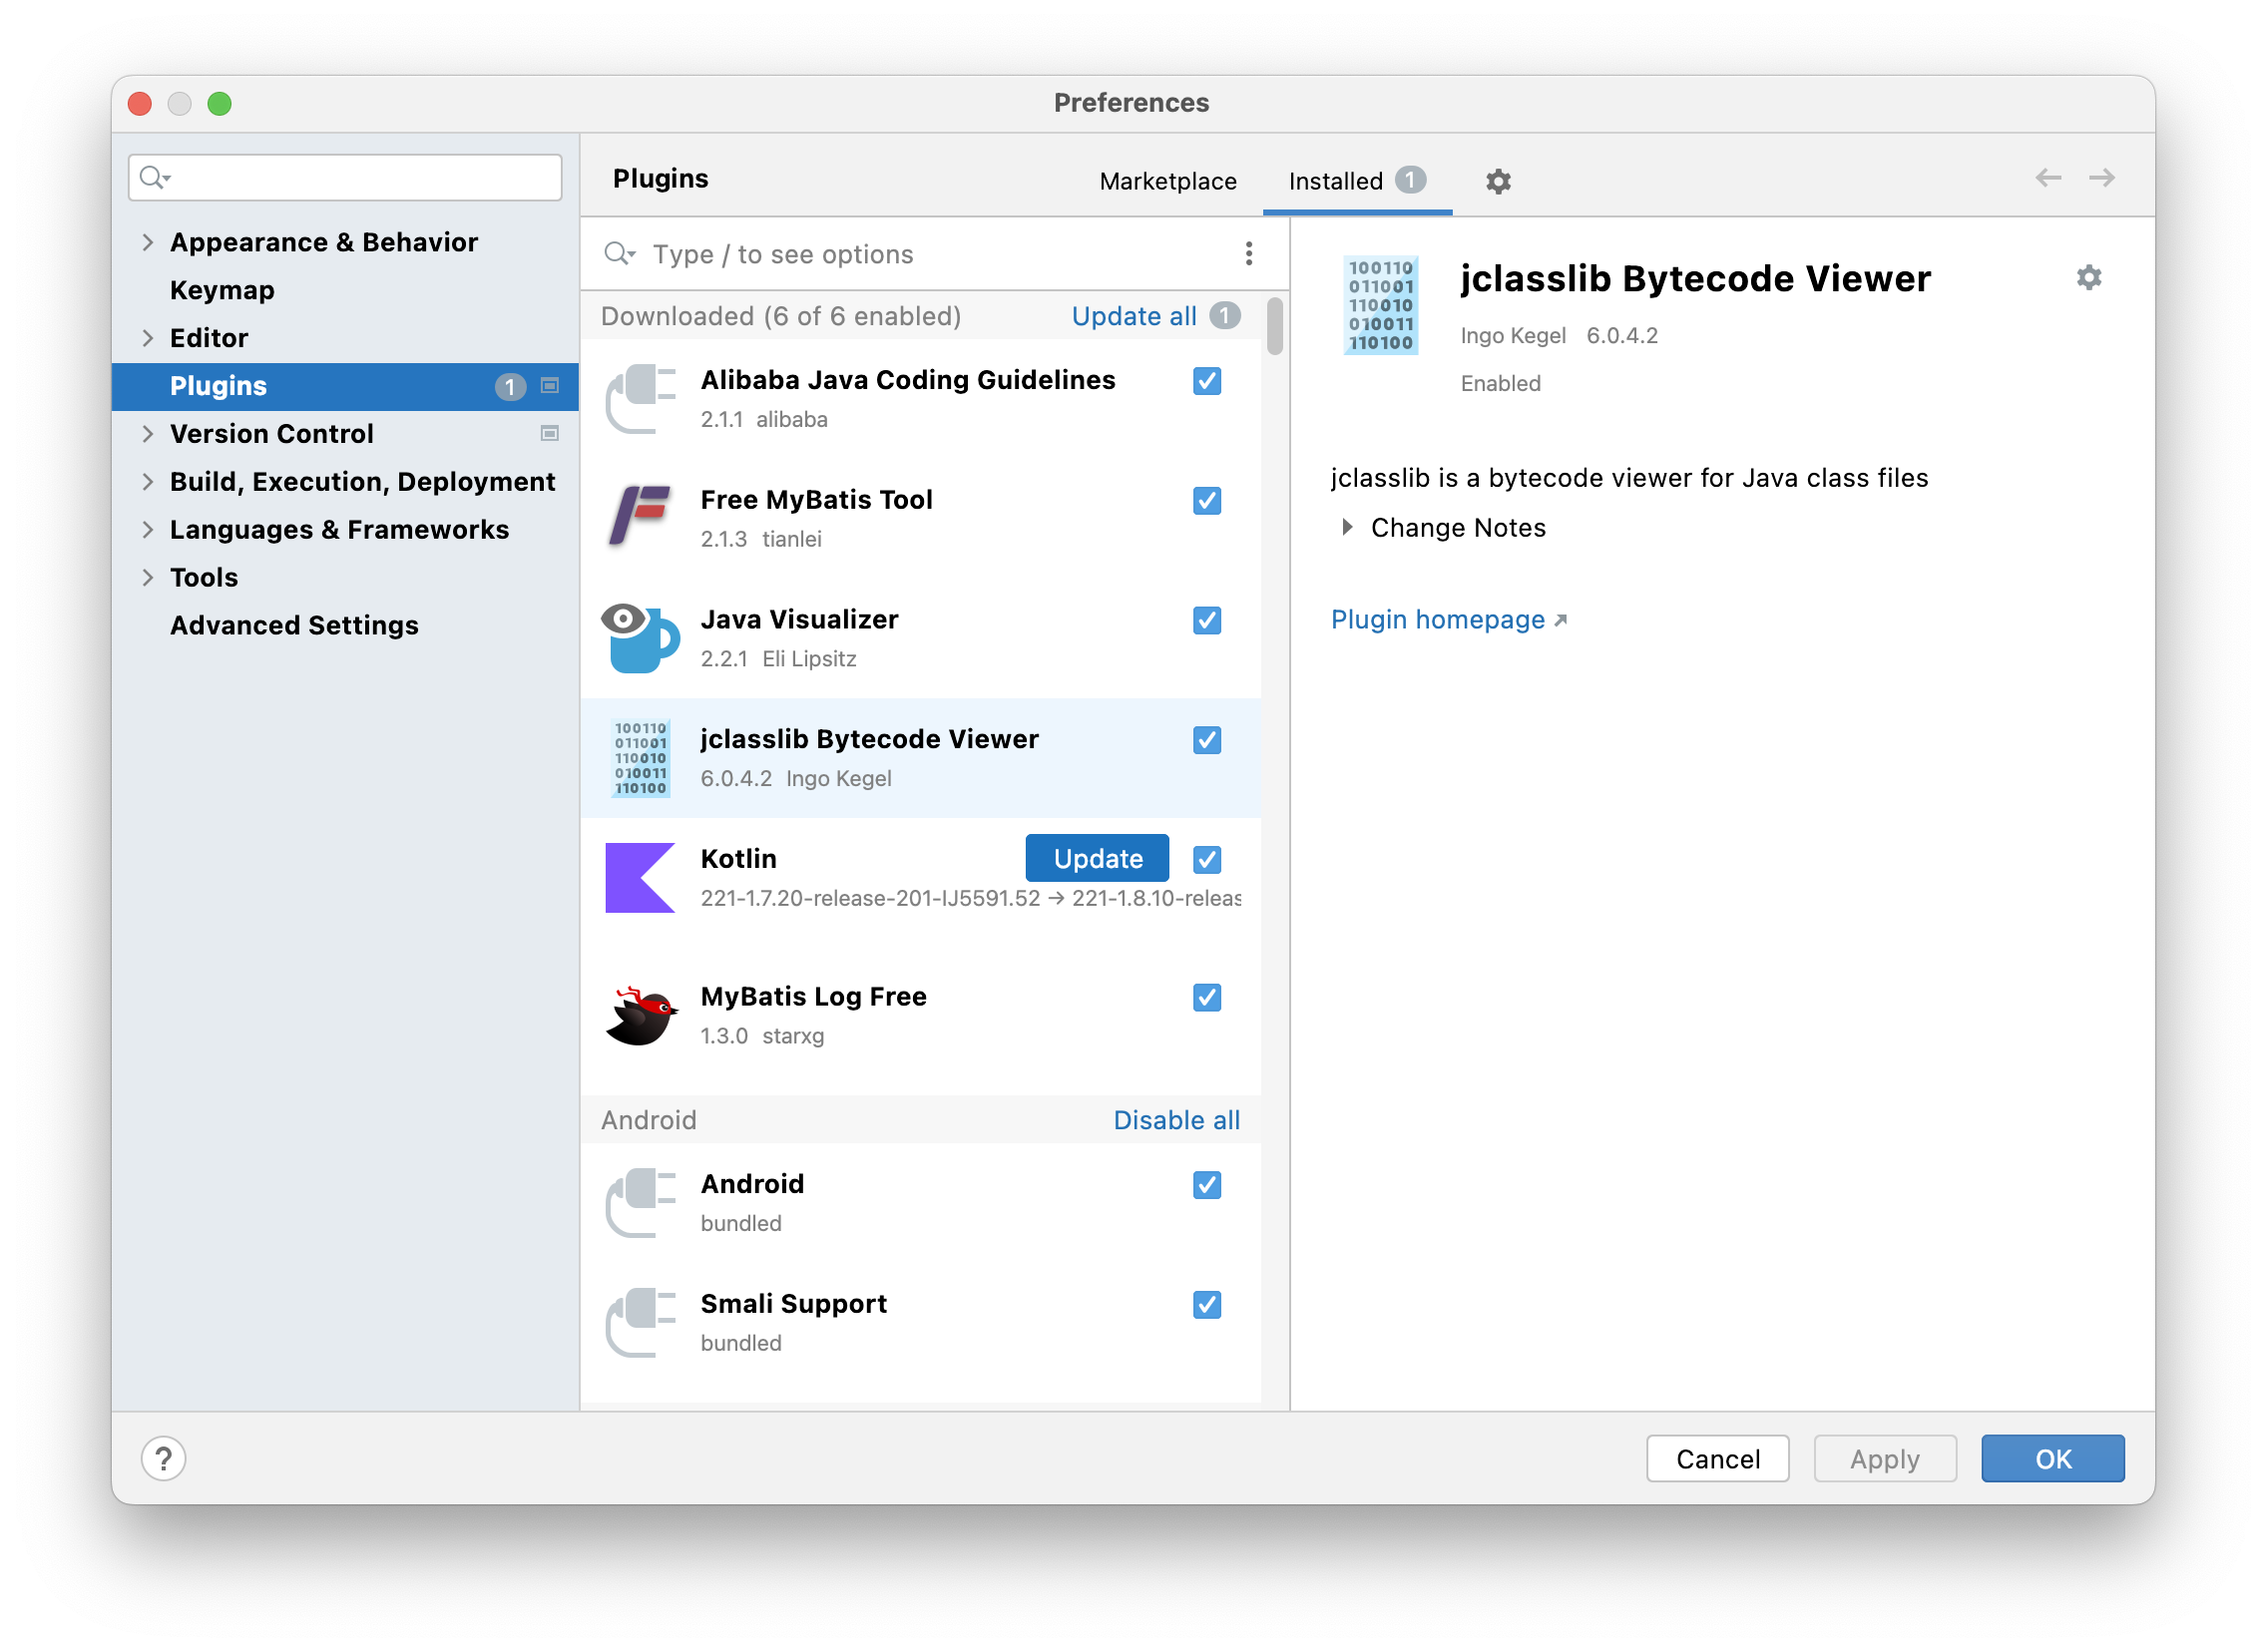Expand the Version Control section
This screenshot has width=2267, height=1652.
(x=148, y=433)
